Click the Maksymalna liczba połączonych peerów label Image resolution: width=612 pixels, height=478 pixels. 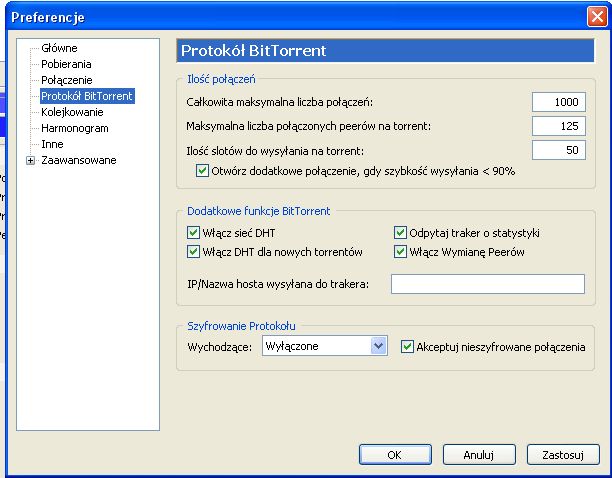pos(308,126)
